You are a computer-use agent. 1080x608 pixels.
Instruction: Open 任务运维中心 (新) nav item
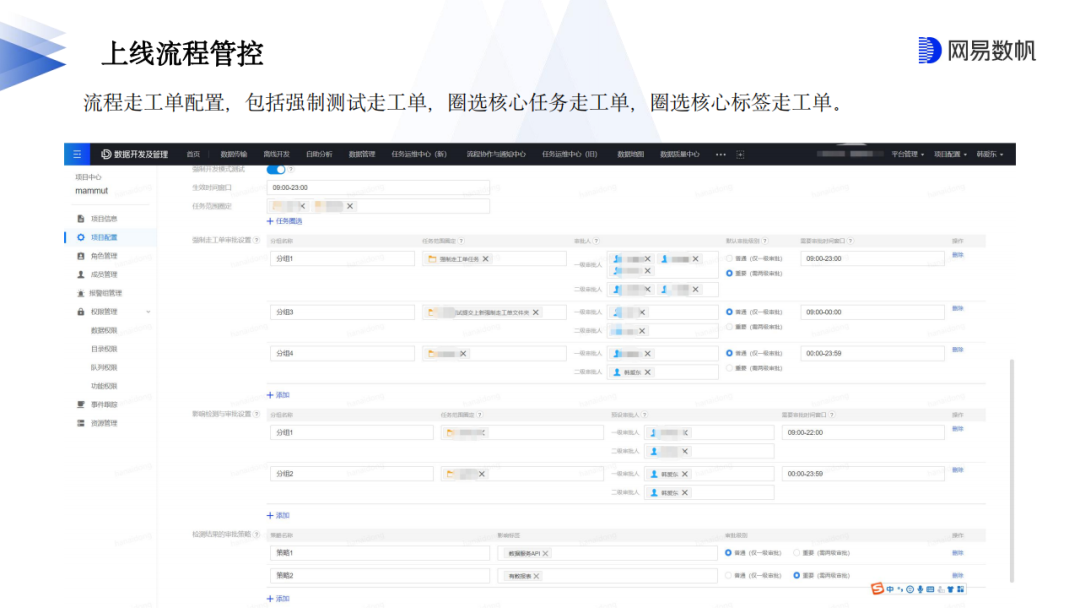[x=419, y=154]
